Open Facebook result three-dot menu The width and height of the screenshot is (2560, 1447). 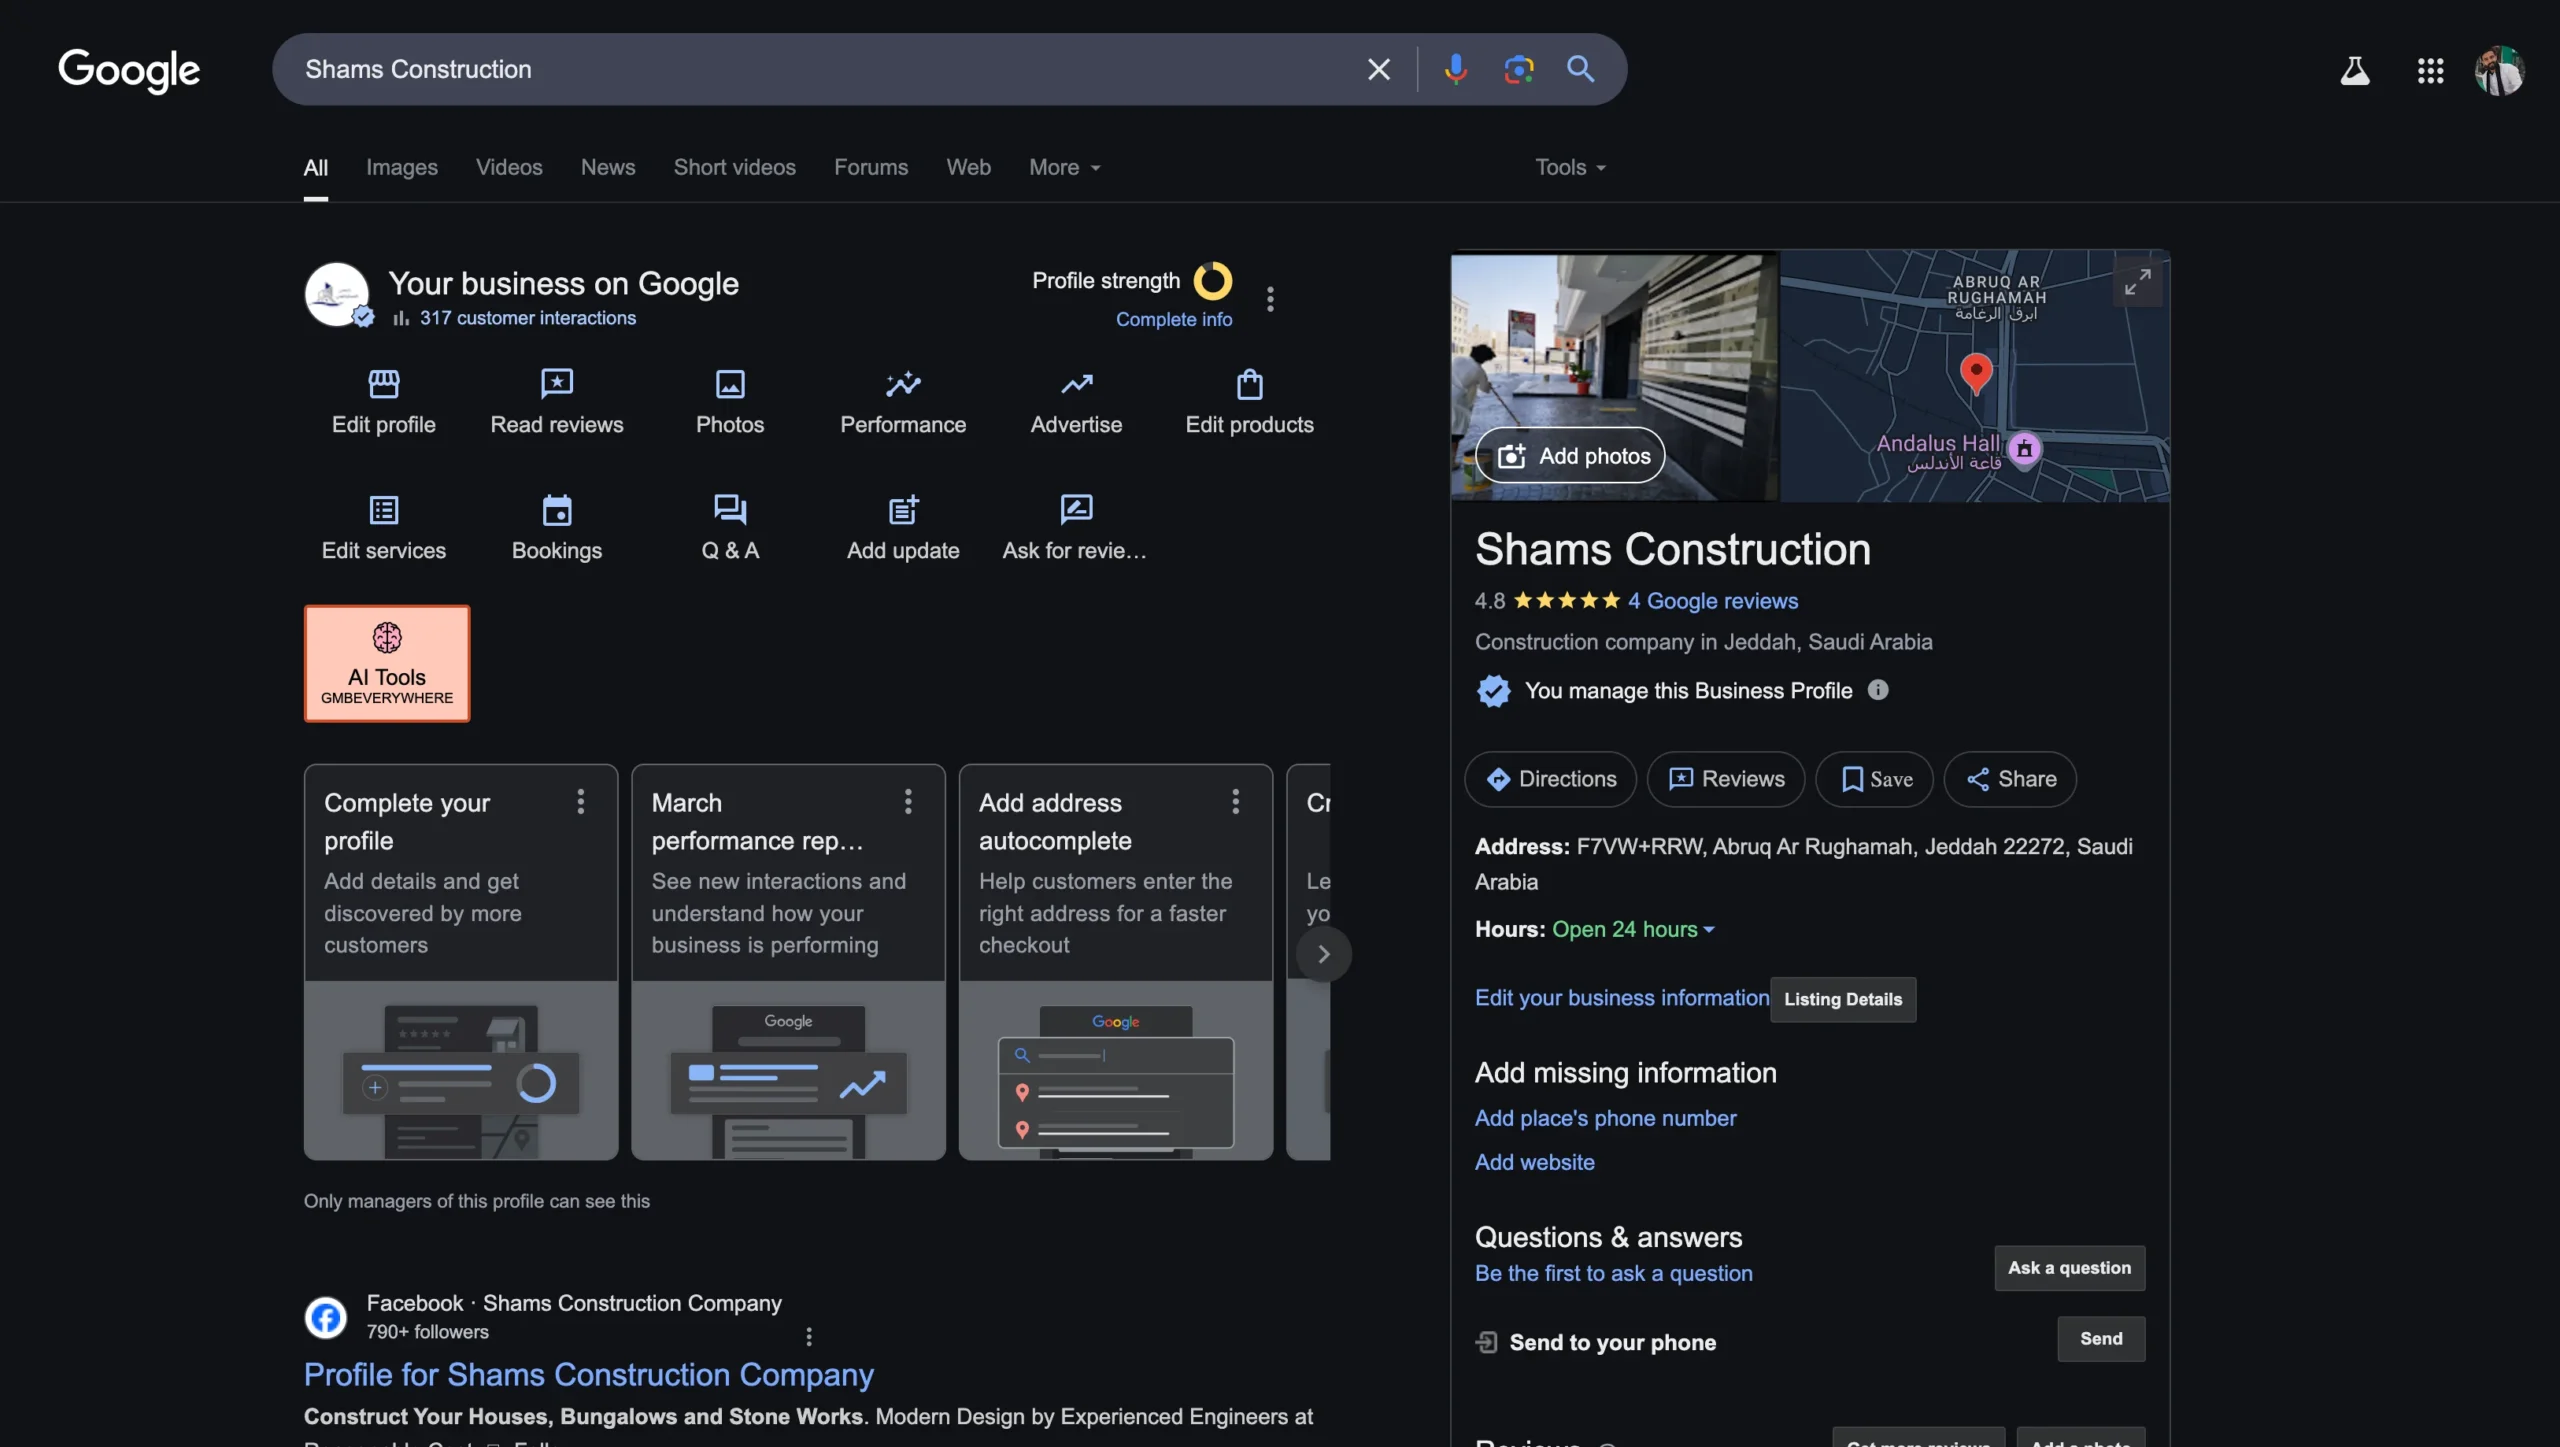click(809, 1336)
